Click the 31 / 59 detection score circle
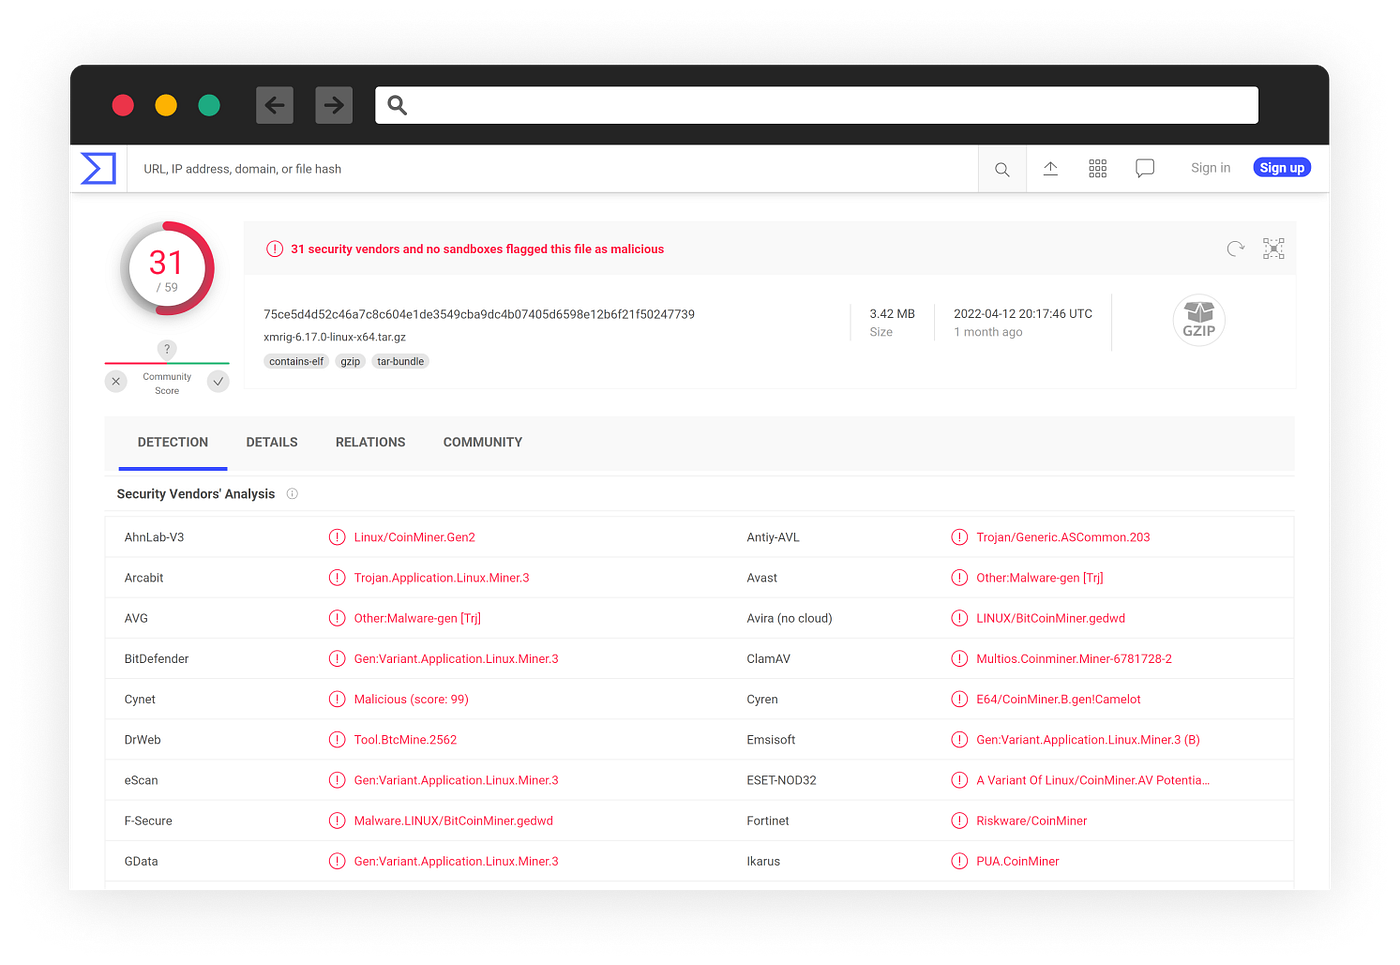Screen dimensions: 1400x965 (x=167, y=269)
